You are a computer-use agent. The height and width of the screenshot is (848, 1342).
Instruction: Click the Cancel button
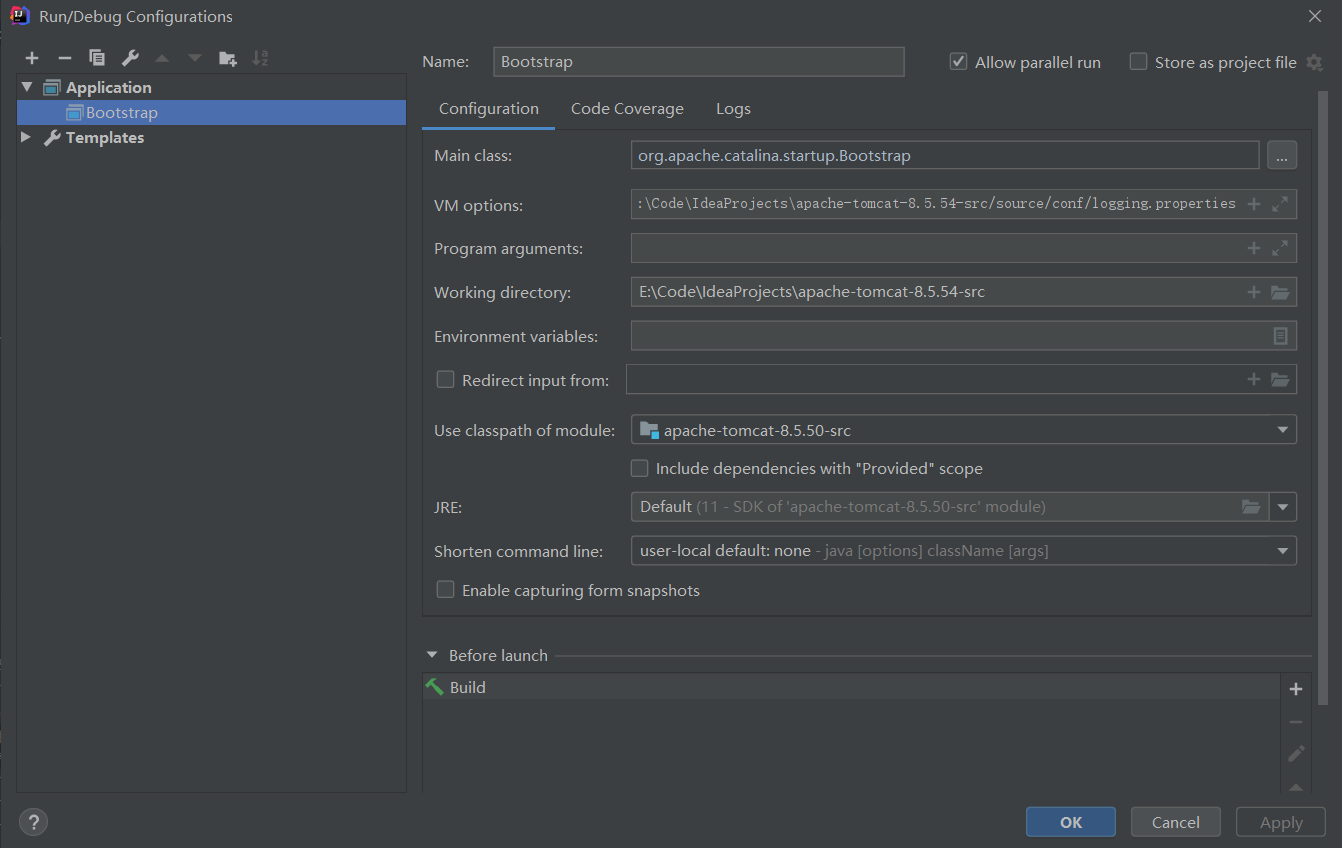[x=1176, y=822]
